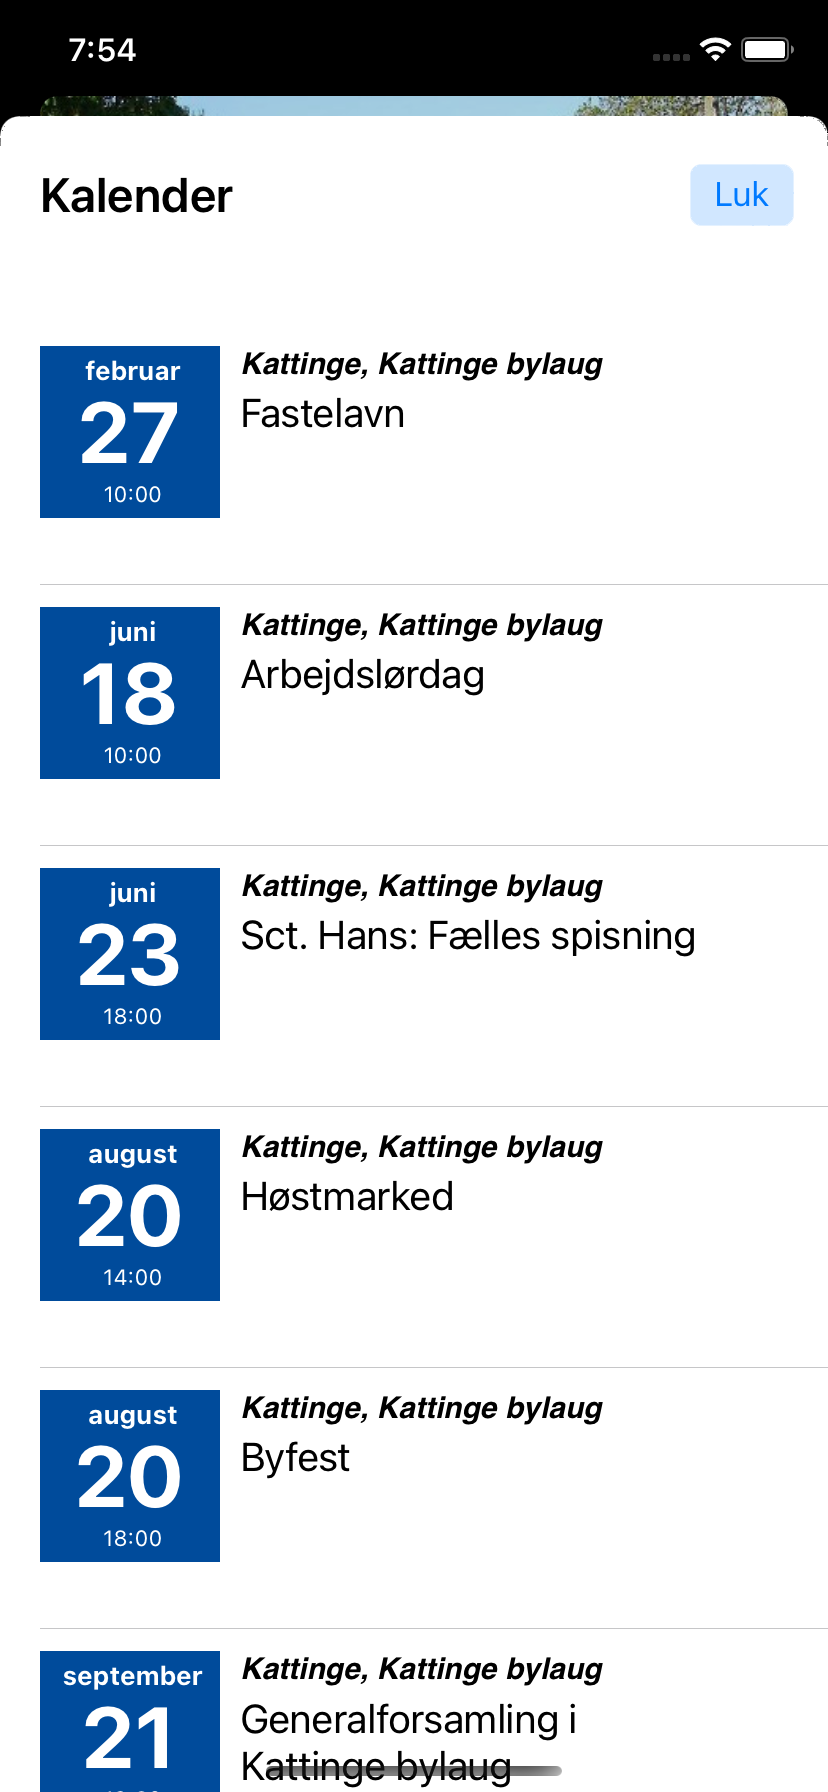Tap the cellular signal dots
The image size is (828, 1792).
coord(671,57)
